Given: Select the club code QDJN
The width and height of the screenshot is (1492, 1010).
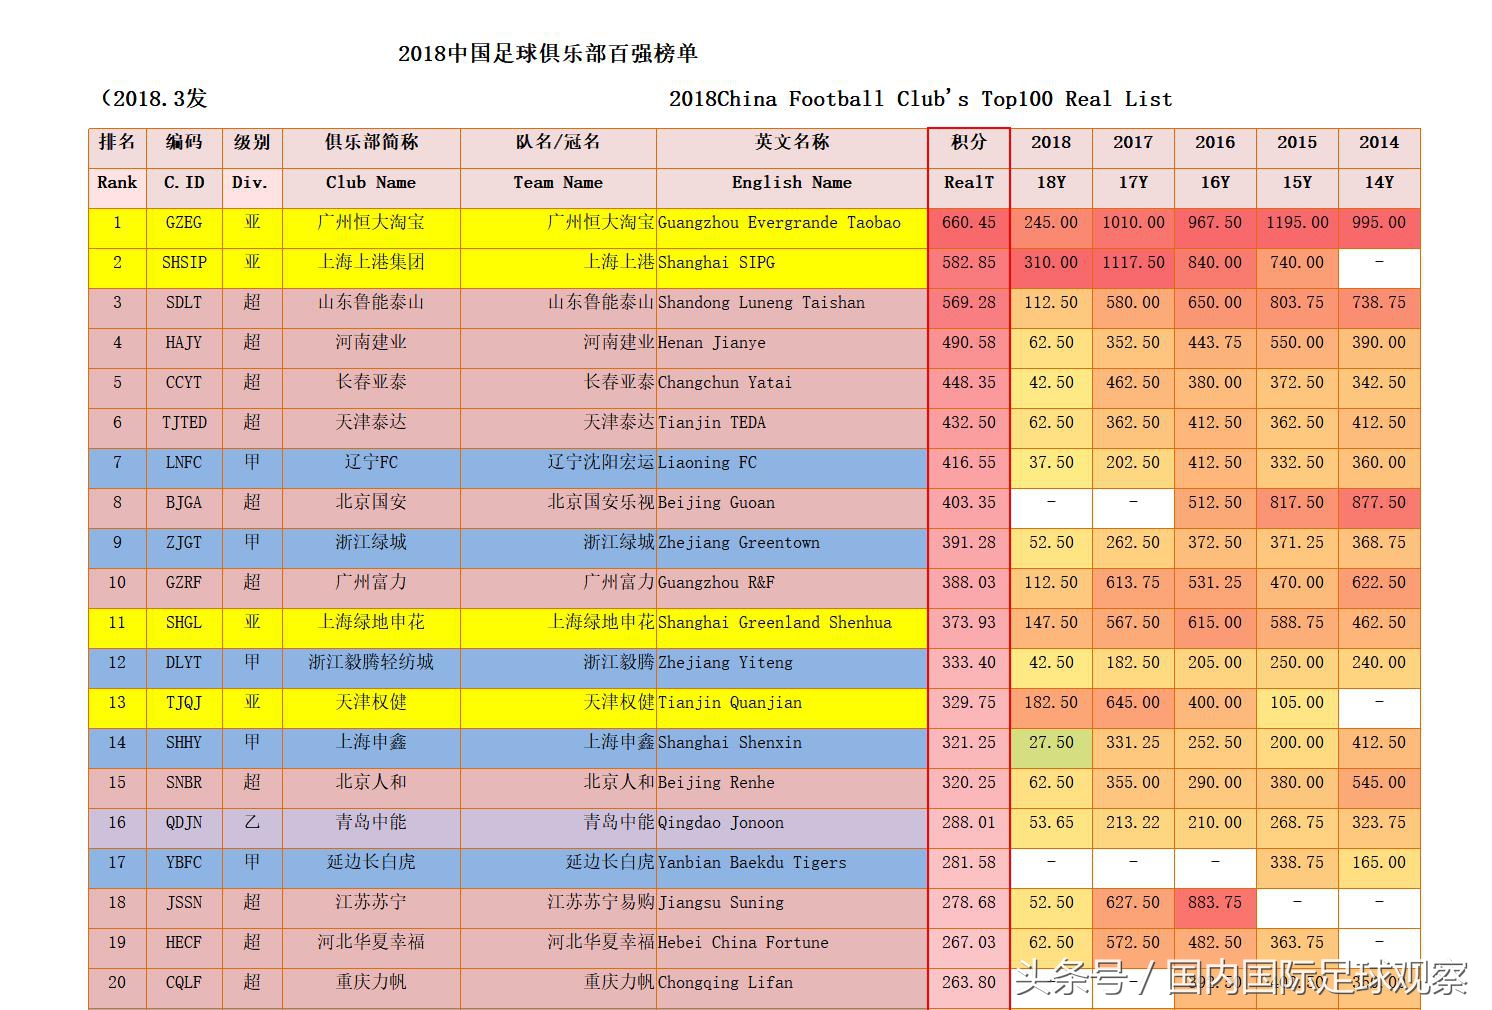Looking at the screenshot, I should click(184, 822).
